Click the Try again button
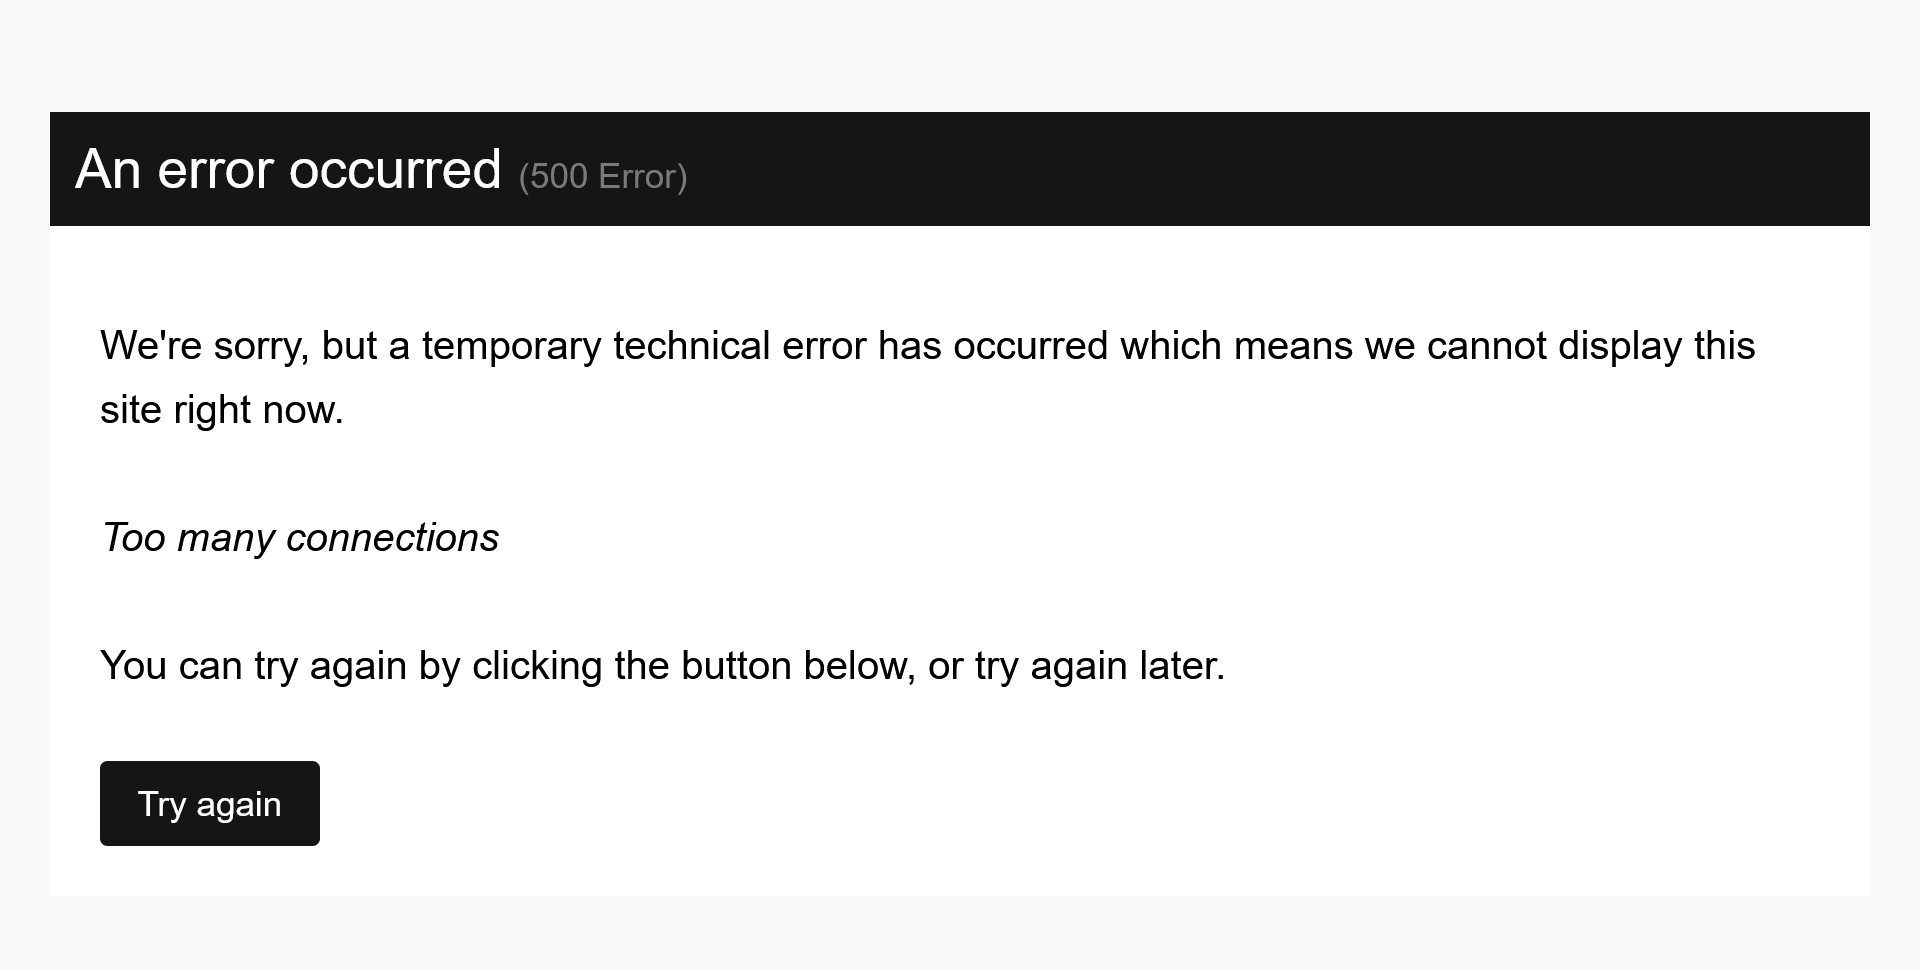The width and height of the screenshot is (1920, 972). [x=210, y=804]
